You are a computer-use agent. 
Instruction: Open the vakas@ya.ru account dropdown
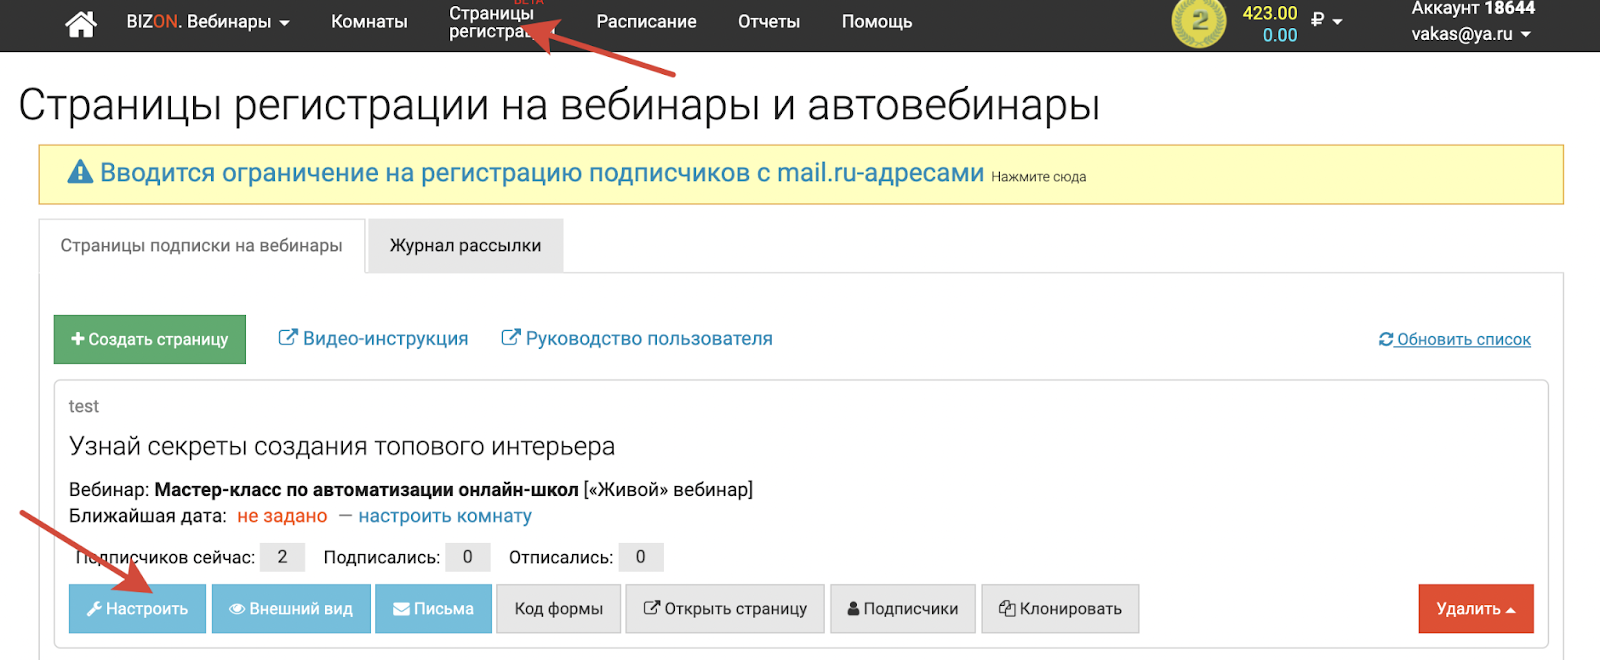(x=1470, y=34)
